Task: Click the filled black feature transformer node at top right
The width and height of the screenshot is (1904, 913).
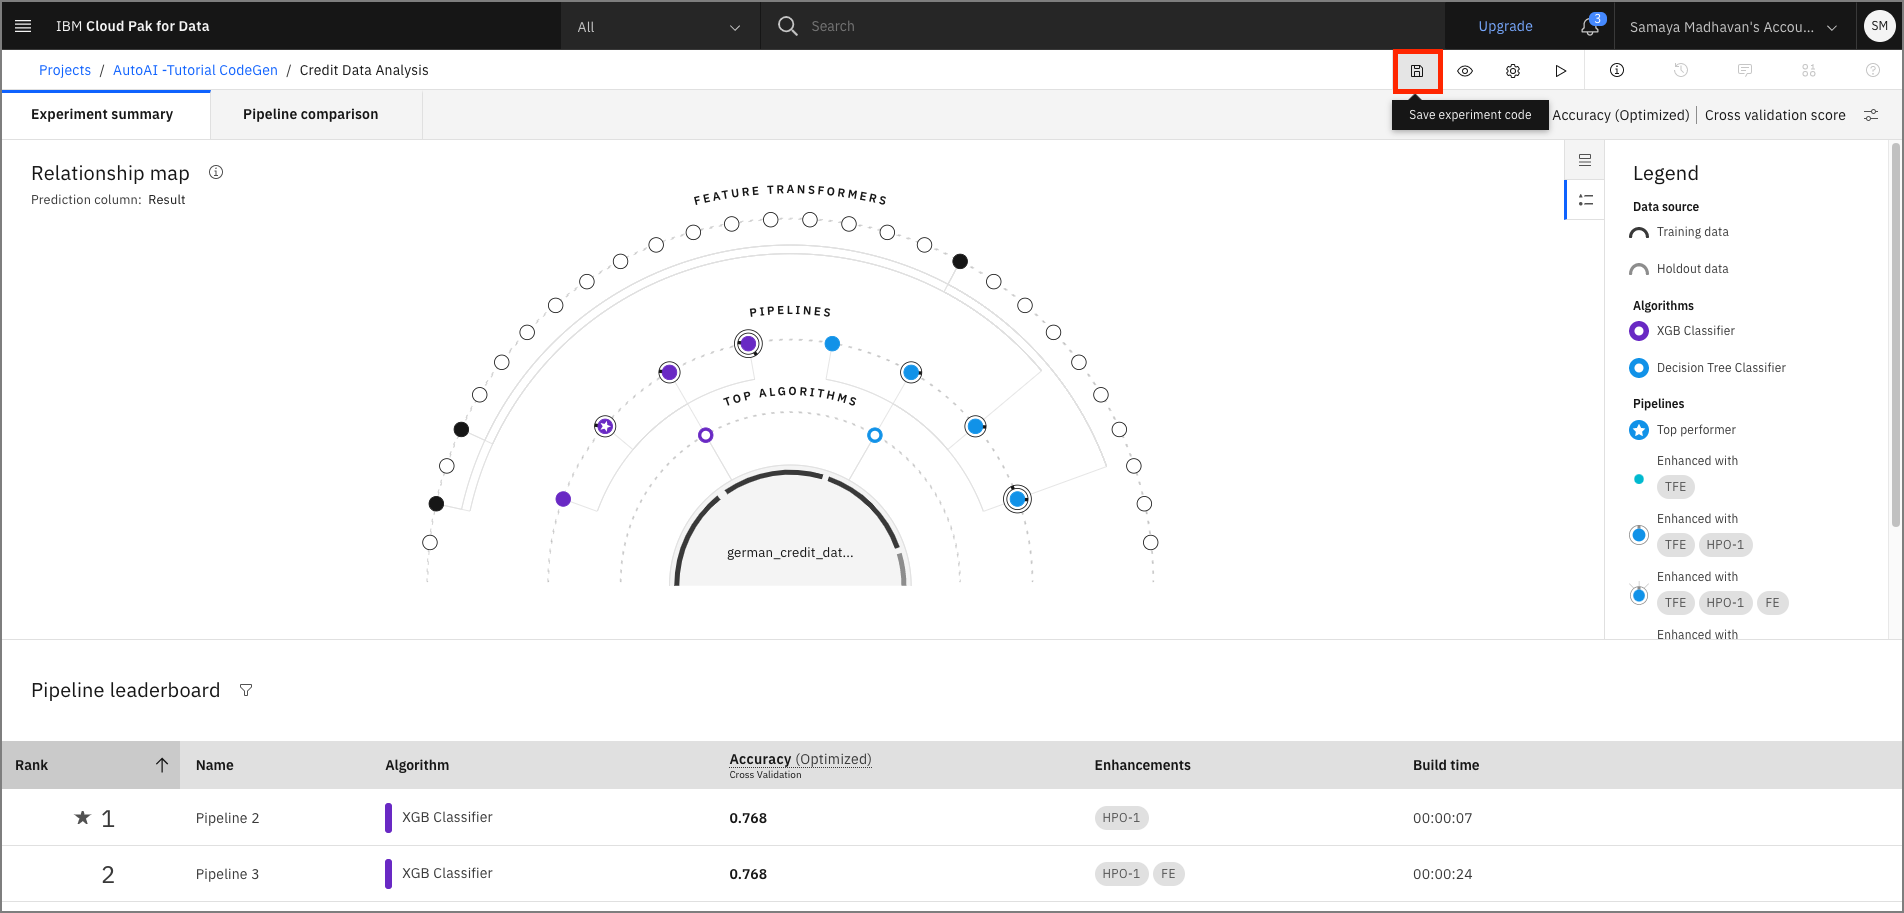Action: (960, 261)
